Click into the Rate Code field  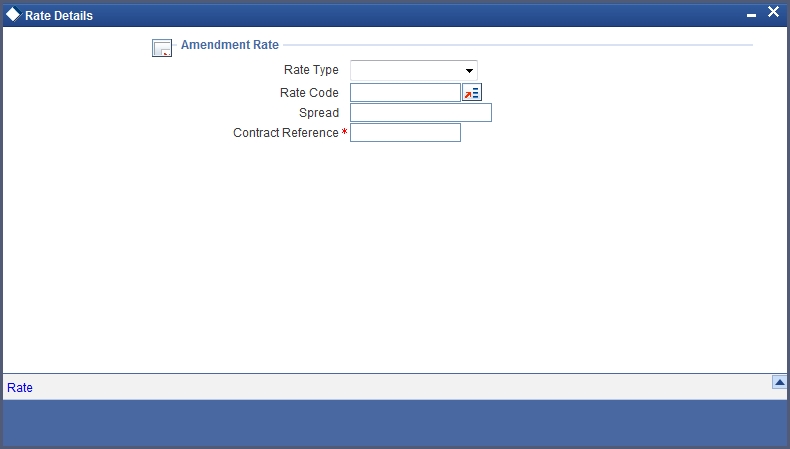point(405,93)
